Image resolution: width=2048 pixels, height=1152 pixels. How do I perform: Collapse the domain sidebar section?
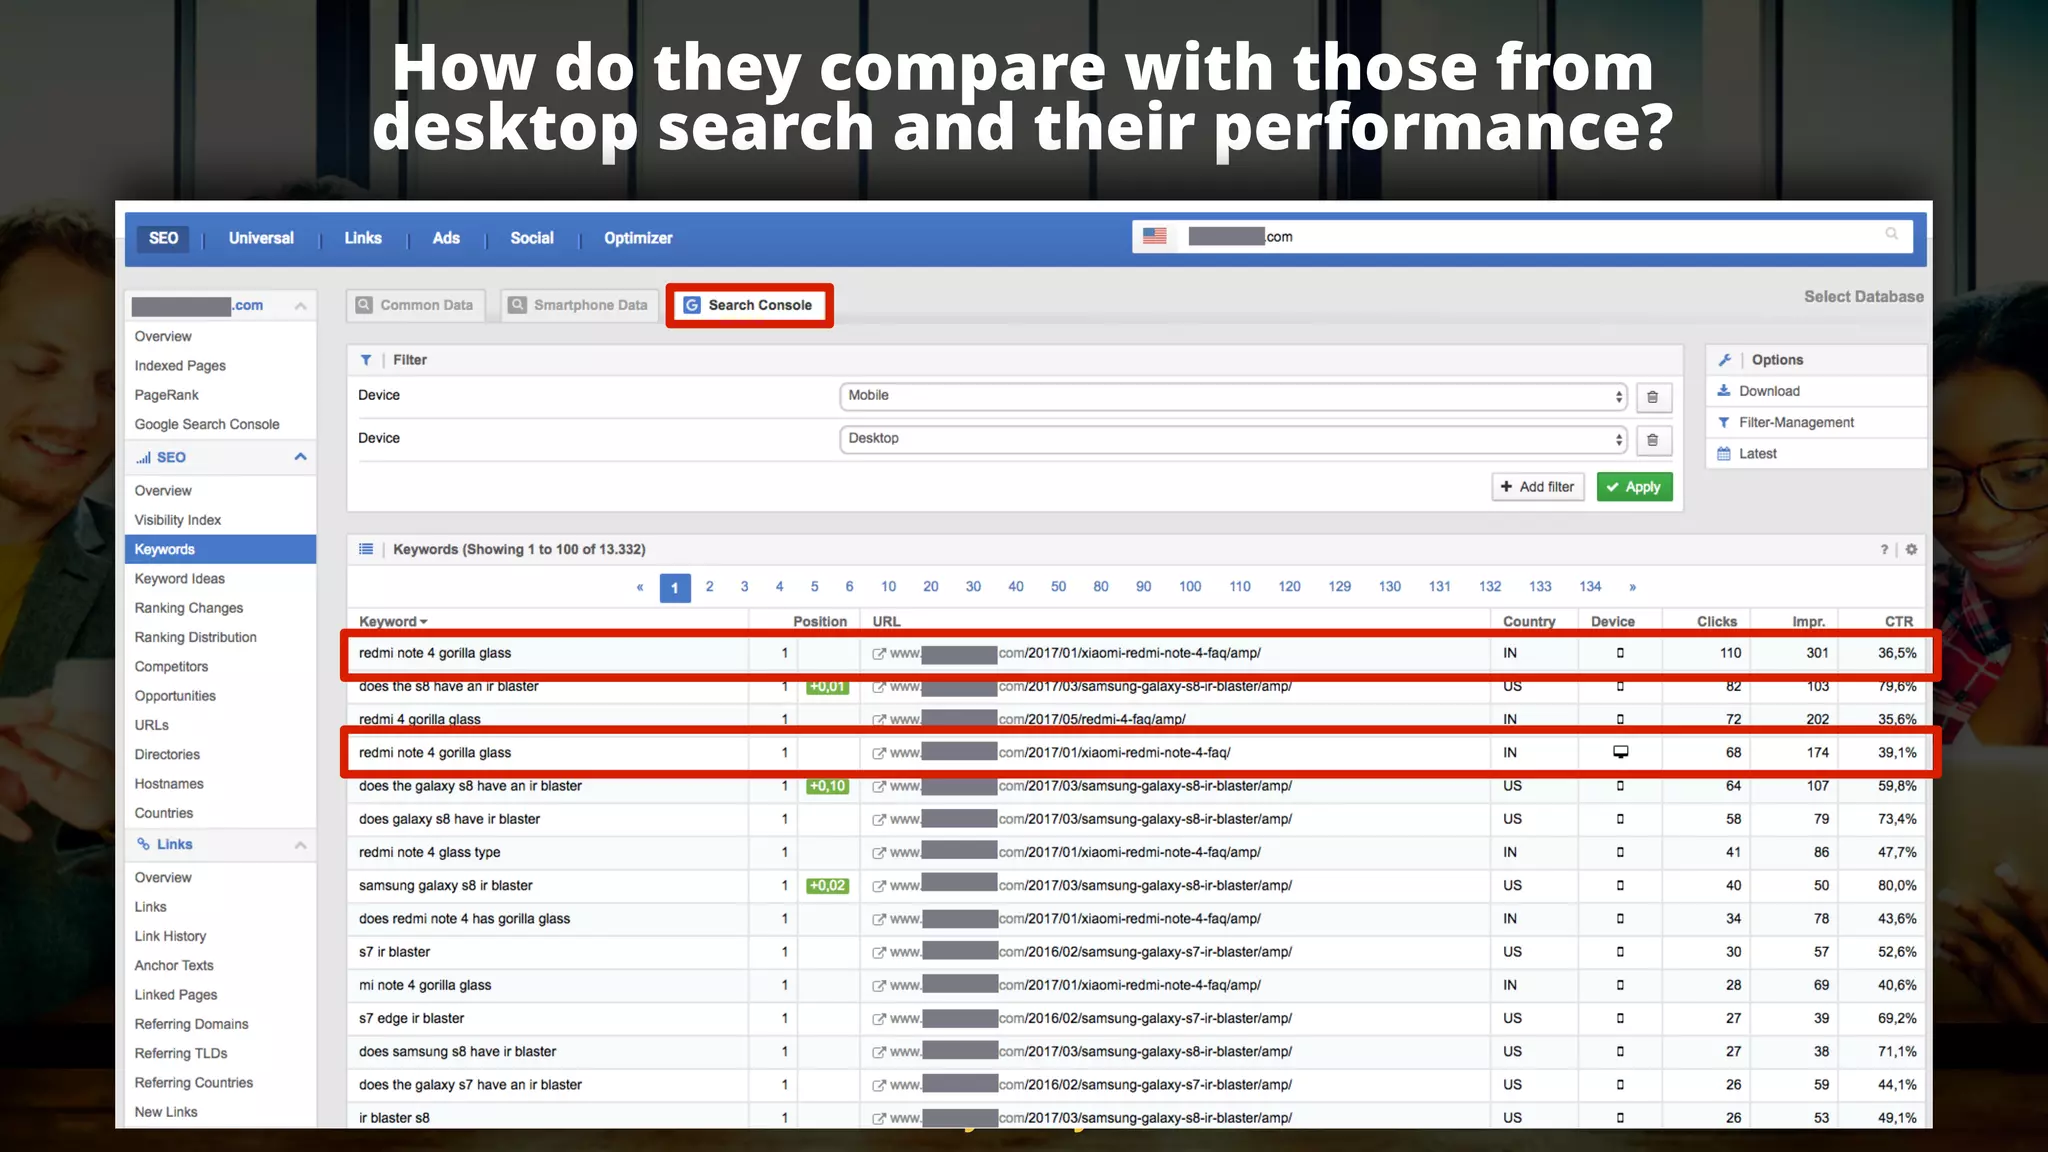[300, 306]
